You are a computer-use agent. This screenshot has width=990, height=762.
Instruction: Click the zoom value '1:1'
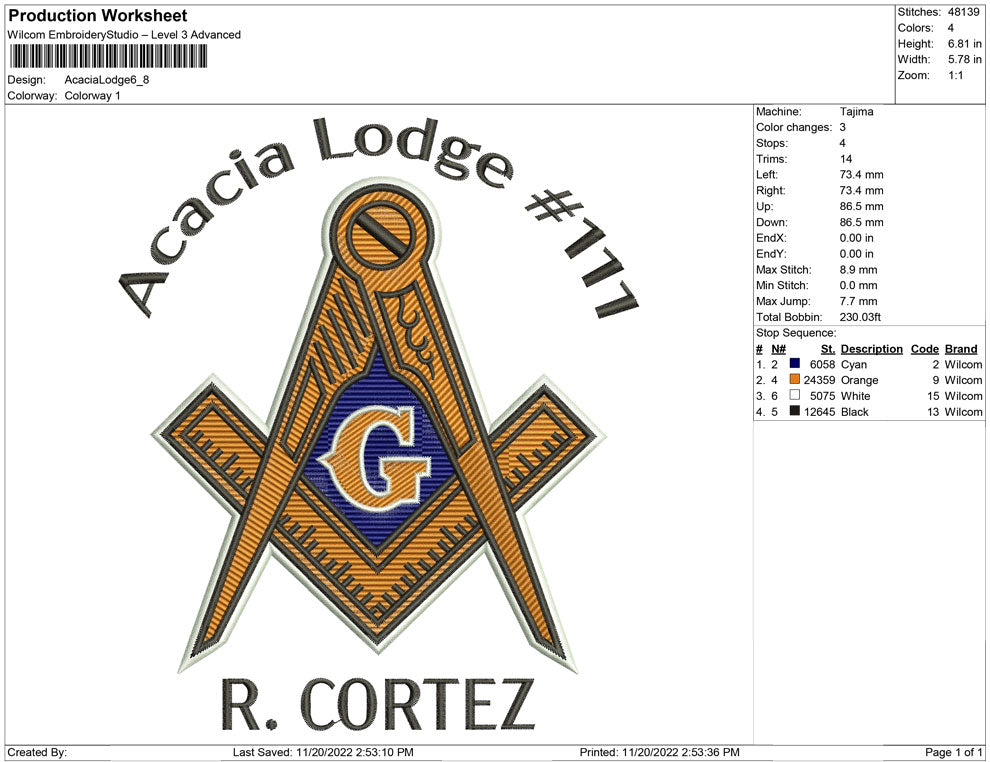click(x=955, y=75)
